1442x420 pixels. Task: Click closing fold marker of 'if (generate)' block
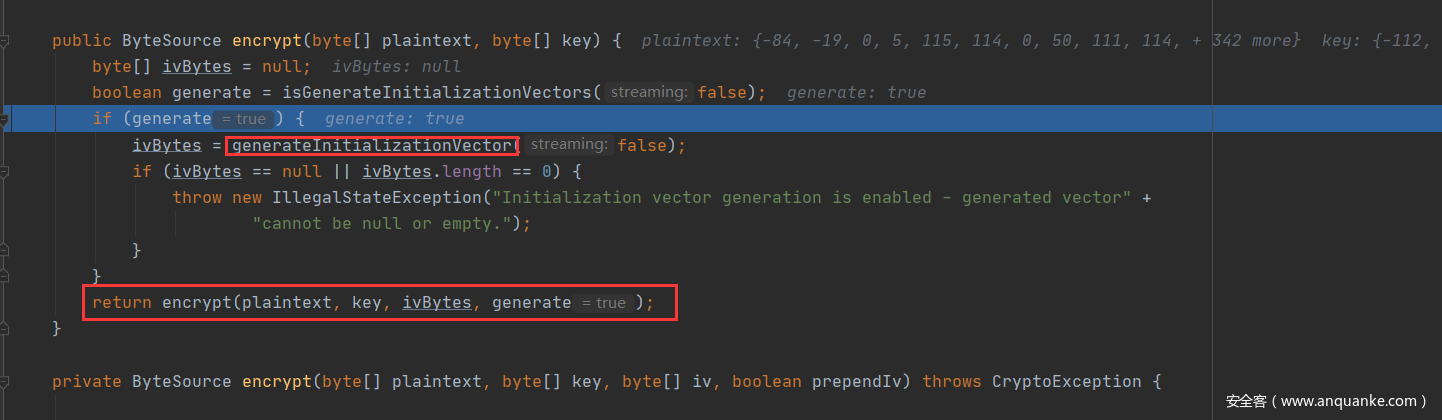(5, 275)
